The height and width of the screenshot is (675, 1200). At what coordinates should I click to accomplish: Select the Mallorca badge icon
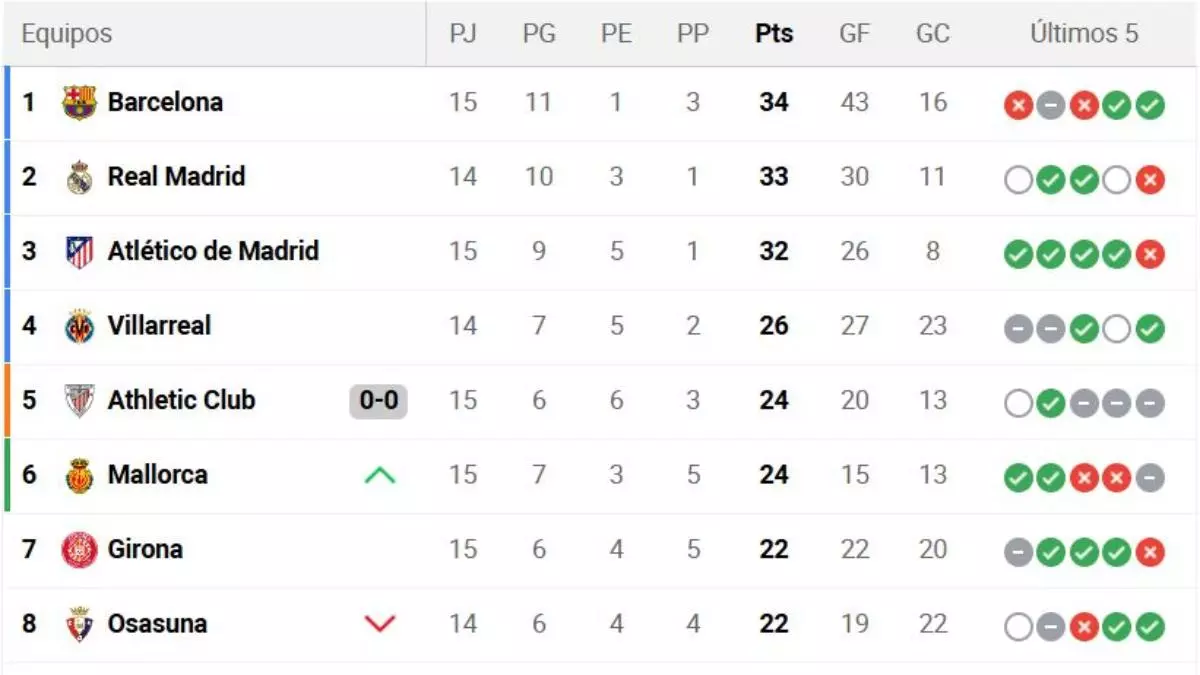(x=77, y=474)
